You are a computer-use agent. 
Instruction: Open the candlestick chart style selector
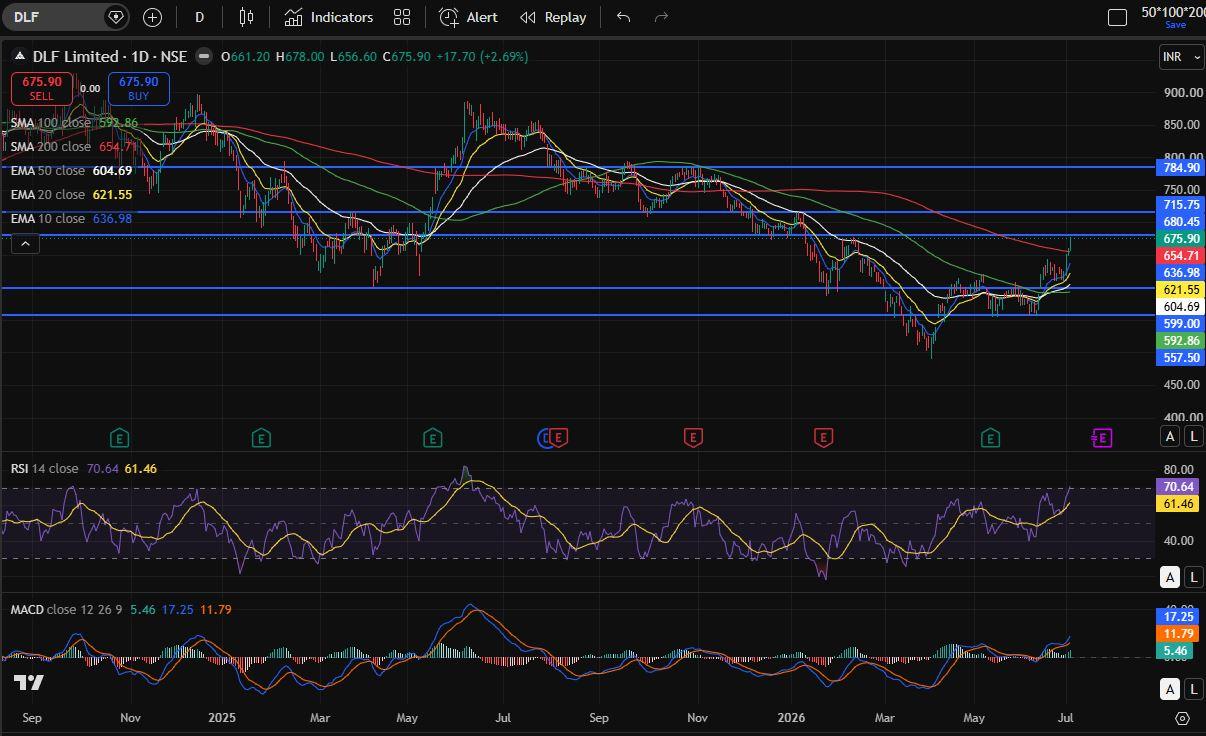[247, 17]
